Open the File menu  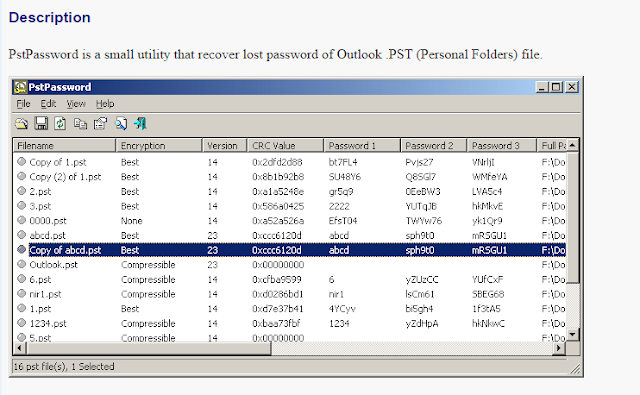pos(23,104)
